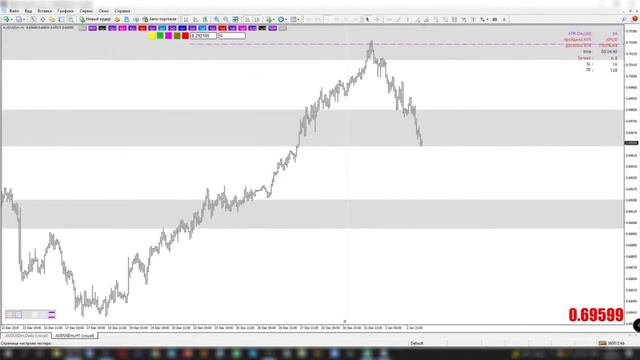Click the Default profile in status bar

tap(417, 343)
